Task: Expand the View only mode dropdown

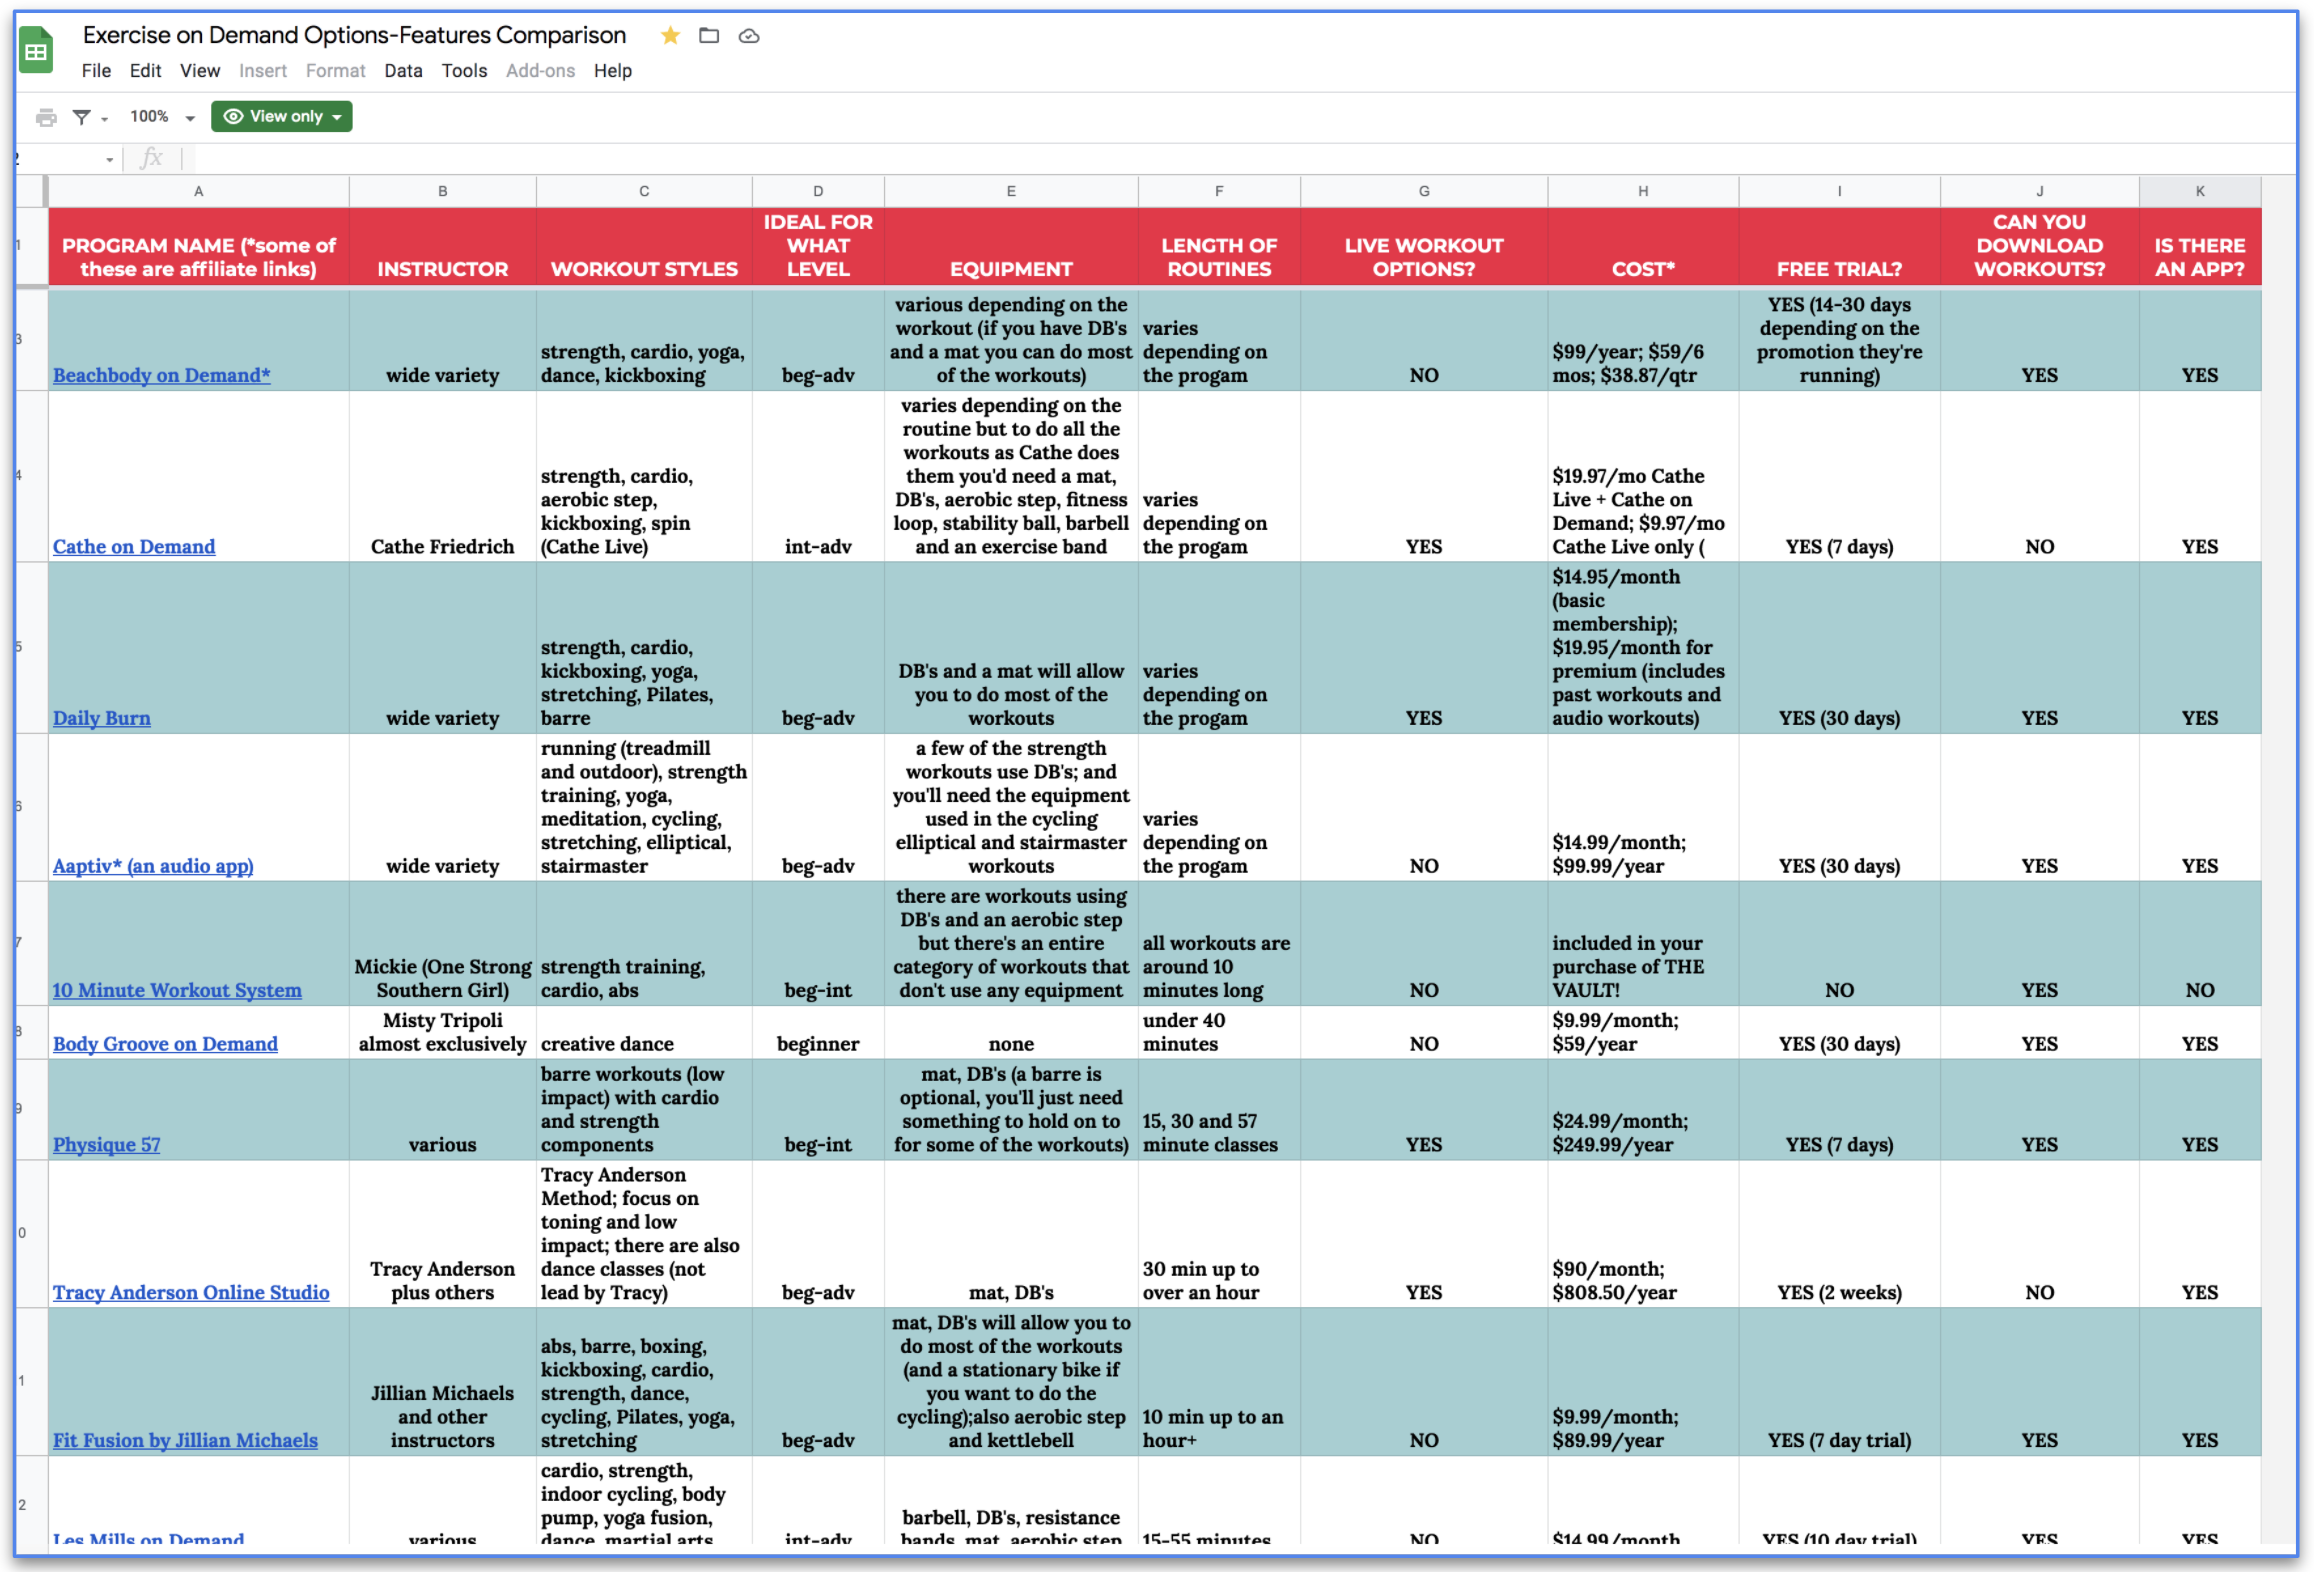Action: [x=337, y=117]
